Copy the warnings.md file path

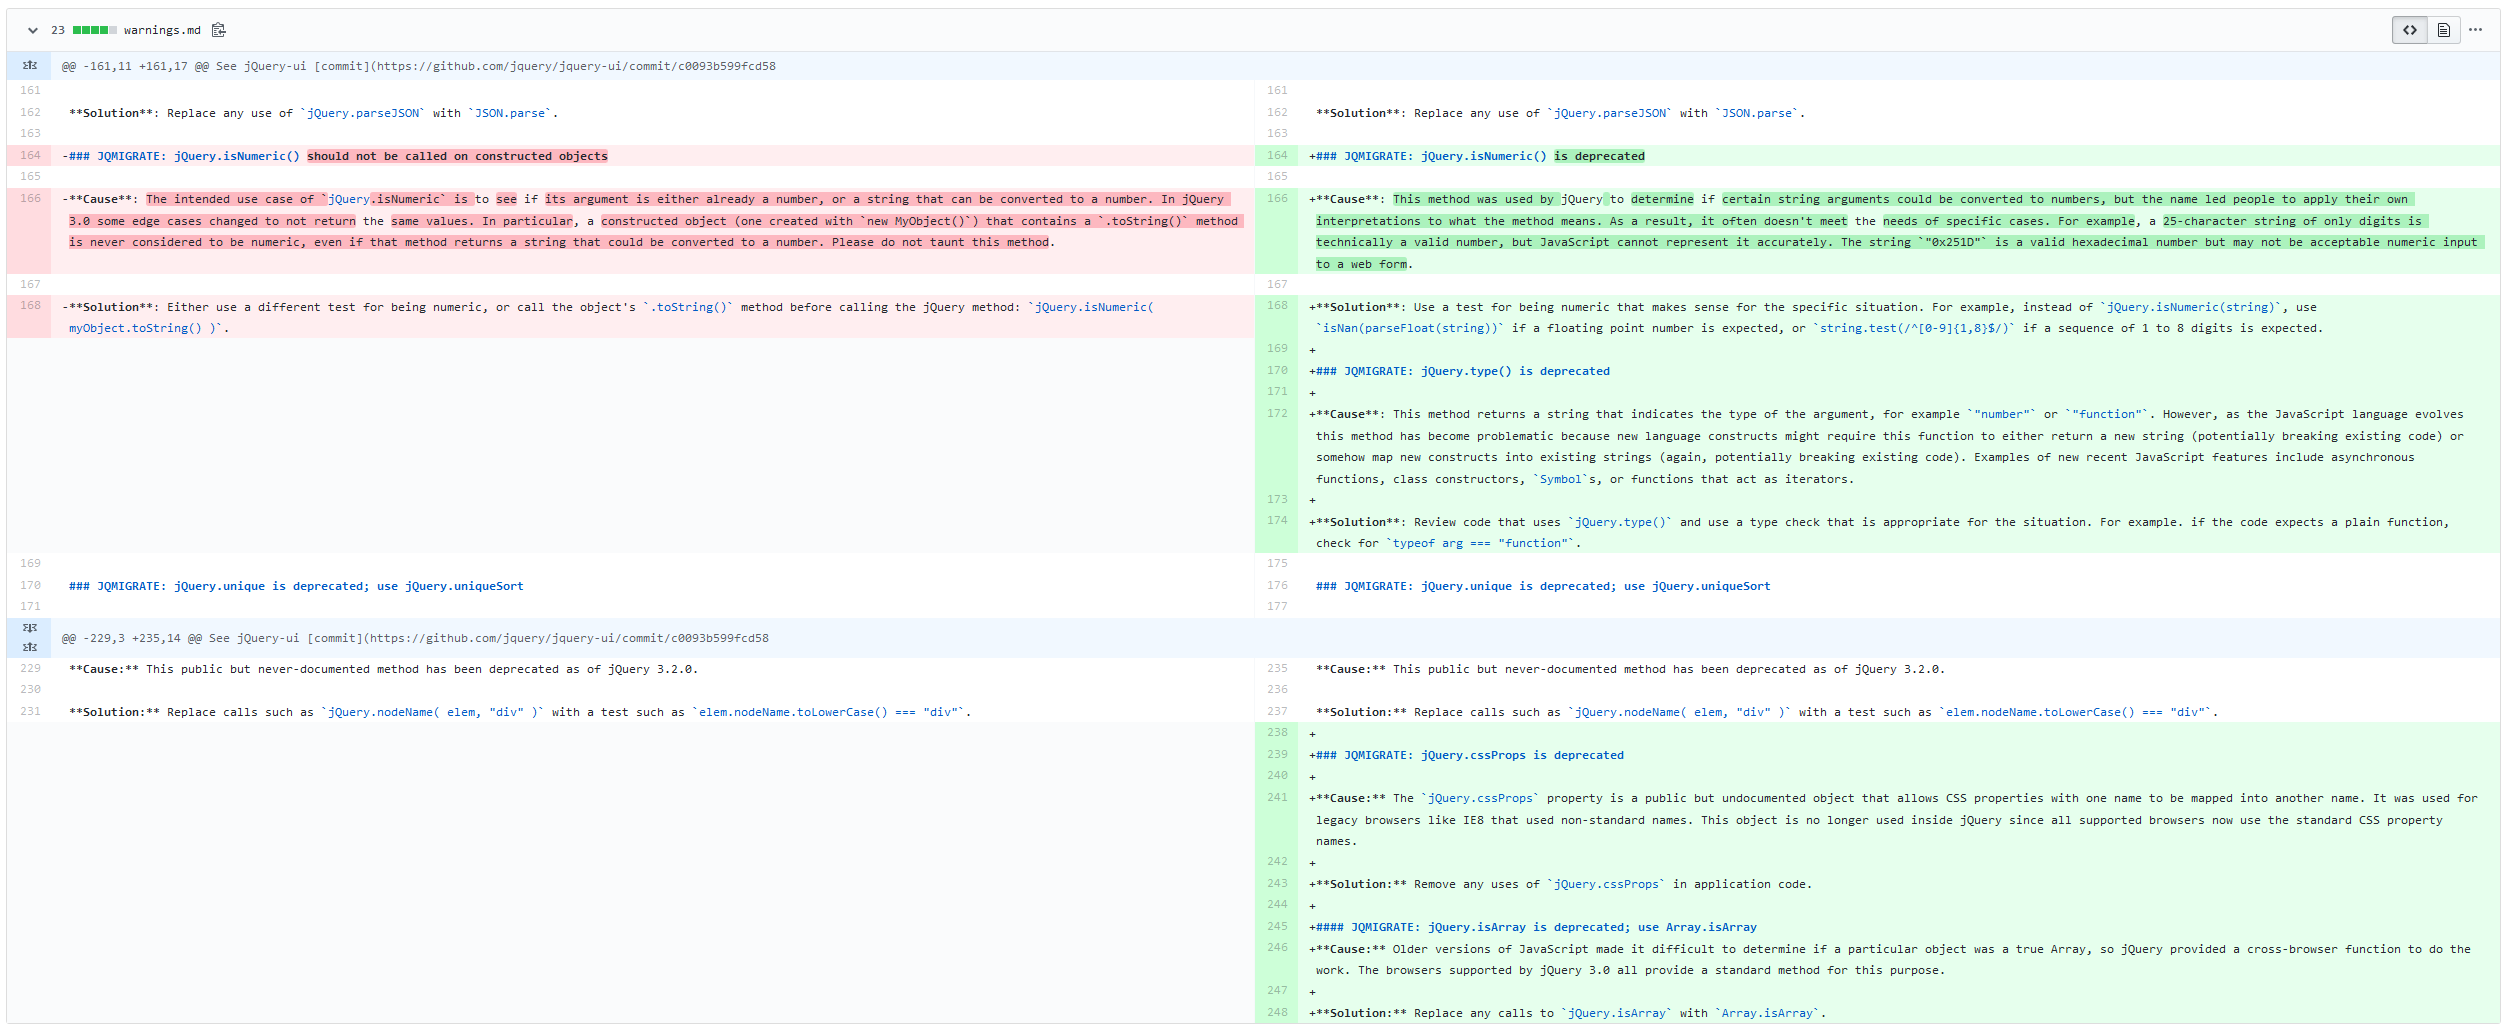coord(219,30)
